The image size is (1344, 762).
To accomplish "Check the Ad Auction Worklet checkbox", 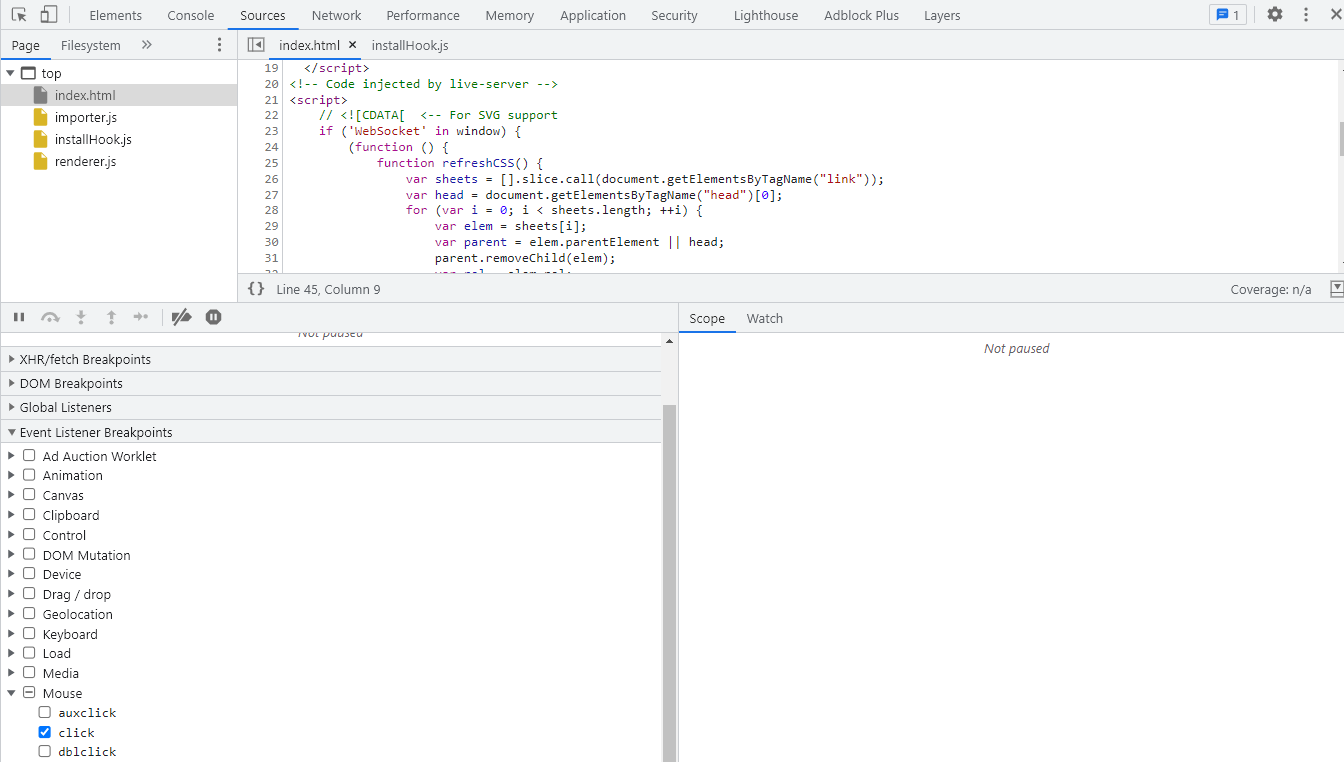I will point(29,455).
